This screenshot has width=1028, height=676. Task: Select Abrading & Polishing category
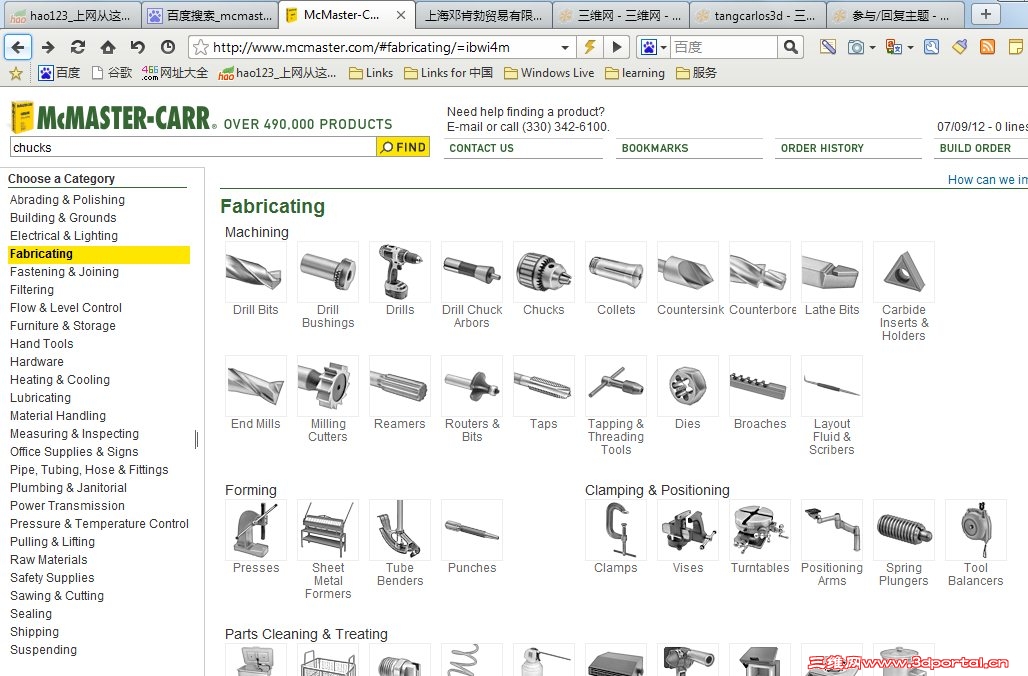pyautogui.click(x=67, y=199)
